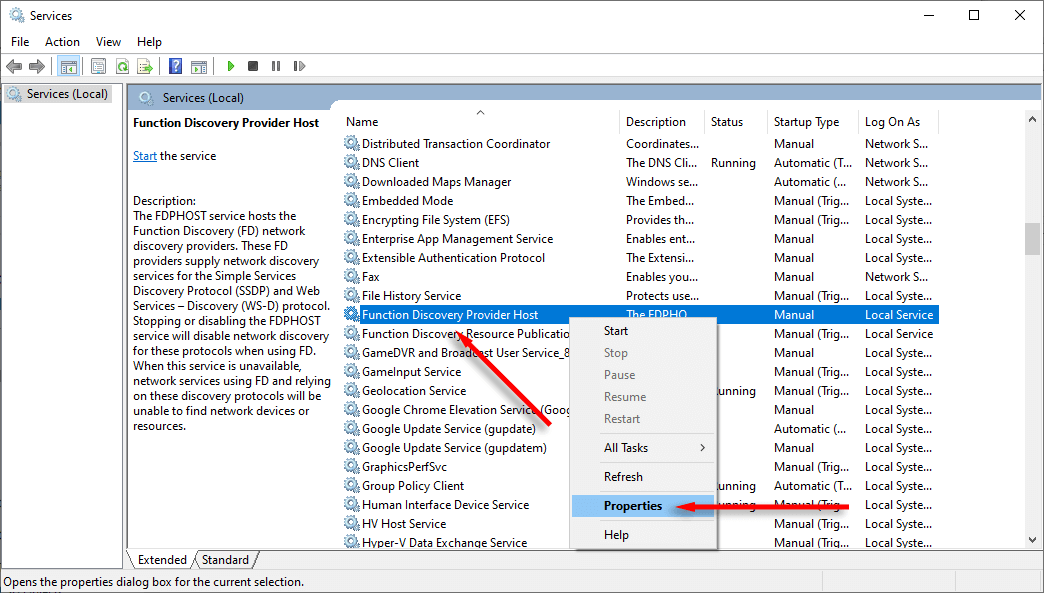Image resolution: width=1044 pixels, height=593 pixels.
Task: Select the DNS Client service row
Action: click(x=390, y=163)
